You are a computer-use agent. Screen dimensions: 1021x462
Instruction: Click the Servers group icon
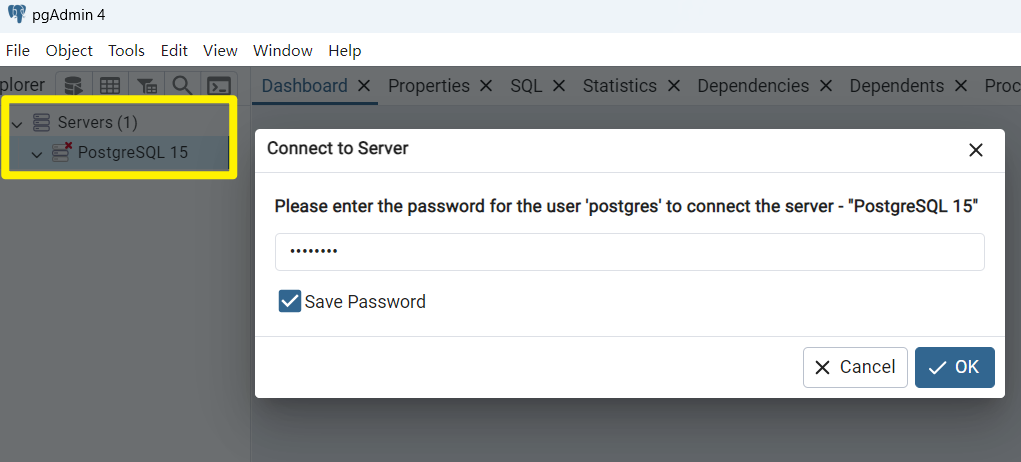(x=42, y=122)
